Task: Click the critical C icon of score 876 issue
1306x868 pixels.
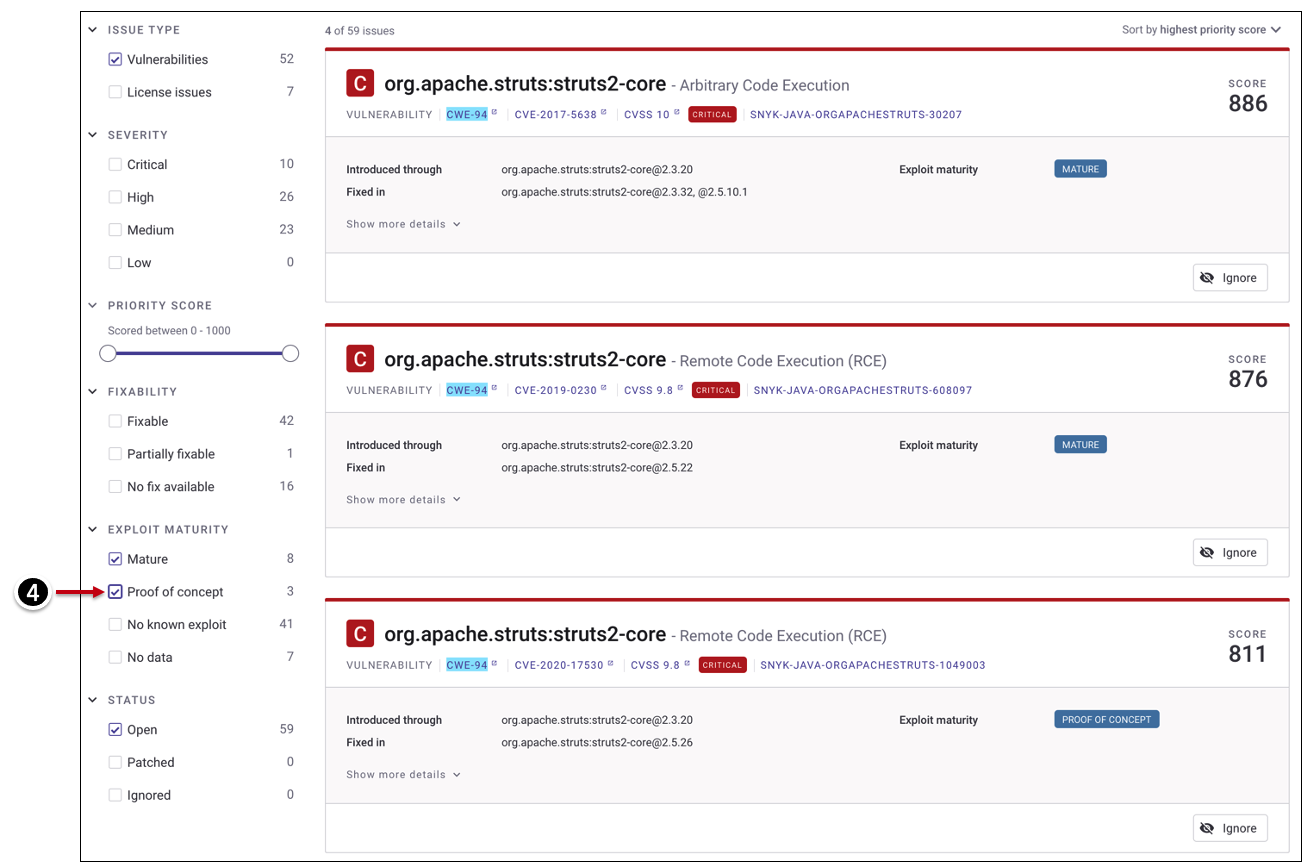Action: 360,359
